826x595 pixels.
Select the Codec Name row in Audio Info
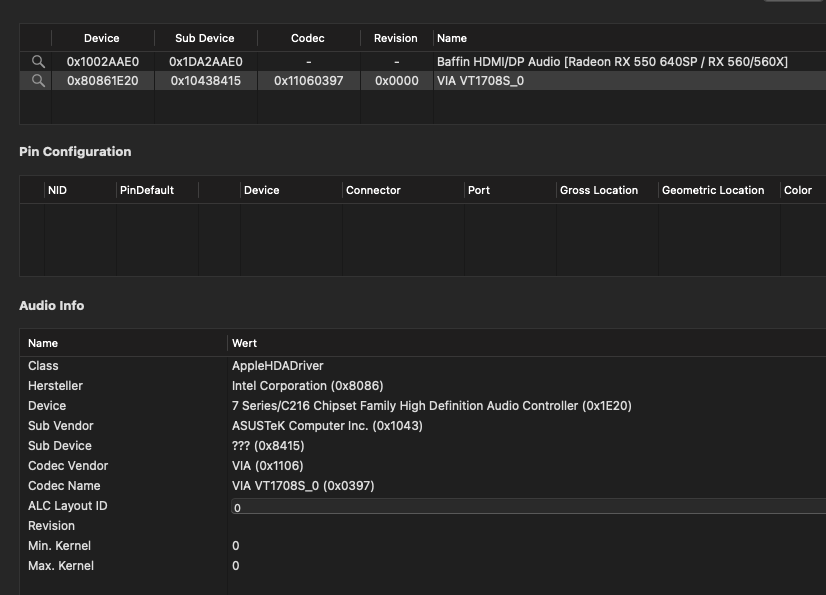[x=300, y=486]
